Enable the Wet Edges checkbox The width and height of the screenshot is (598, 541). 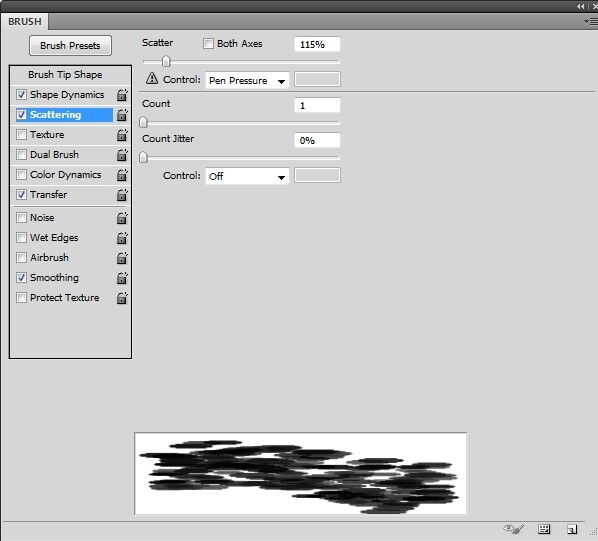[x=21, y=238]
